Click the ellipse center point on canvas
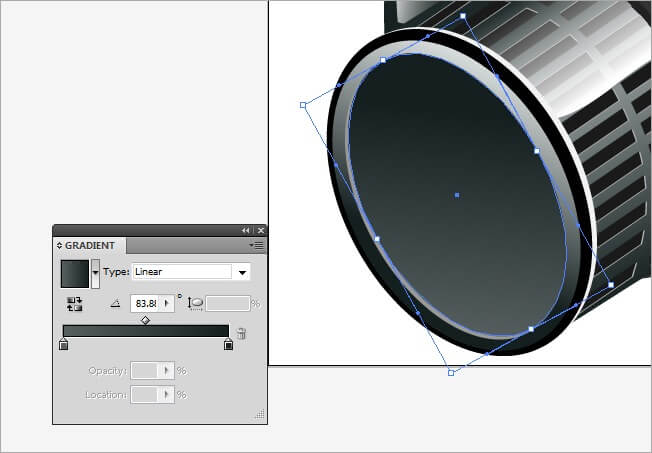Viewport: 652px width, 453px height. (457, 195)
